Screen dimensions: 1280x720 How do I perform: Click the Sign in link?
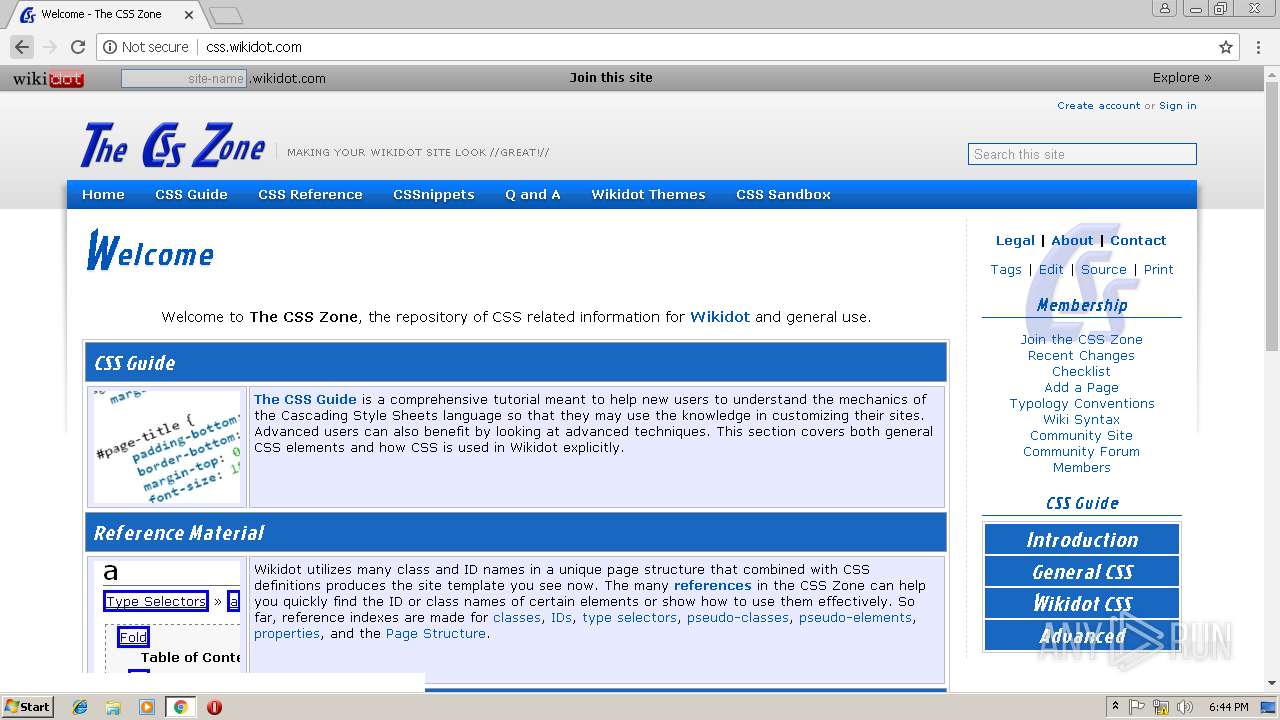click(x=1177, y=105)
